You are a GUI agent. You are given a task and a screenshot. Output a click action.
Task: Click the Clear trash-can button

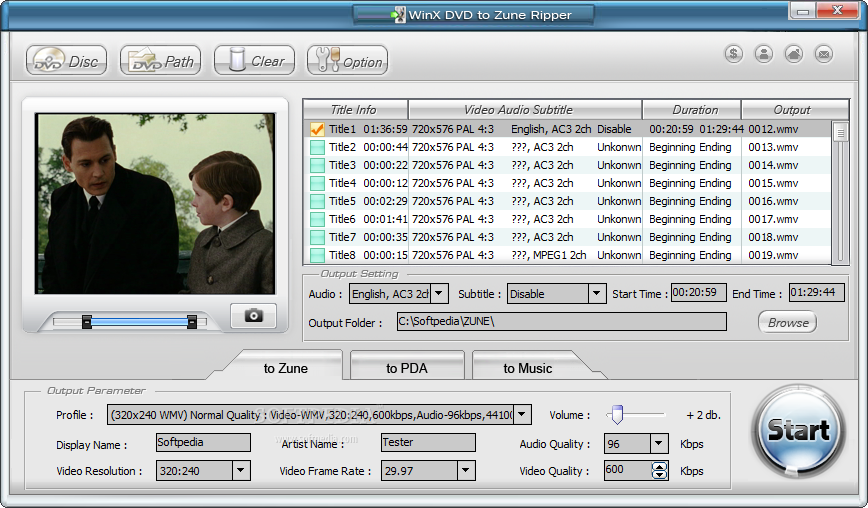(x=255, y=60)
